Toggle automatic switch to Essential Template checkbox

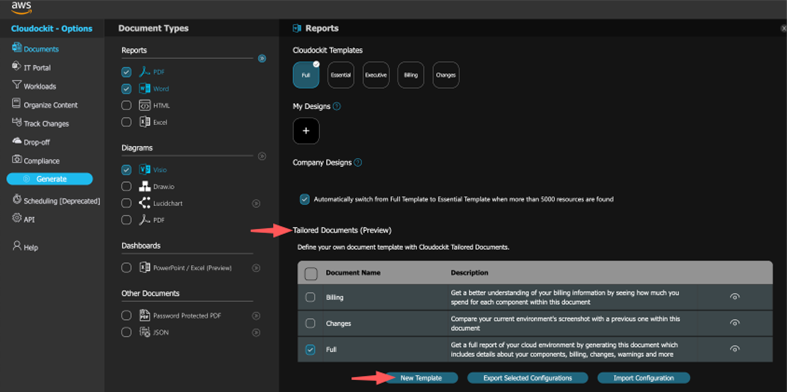(x=305, y=199)
